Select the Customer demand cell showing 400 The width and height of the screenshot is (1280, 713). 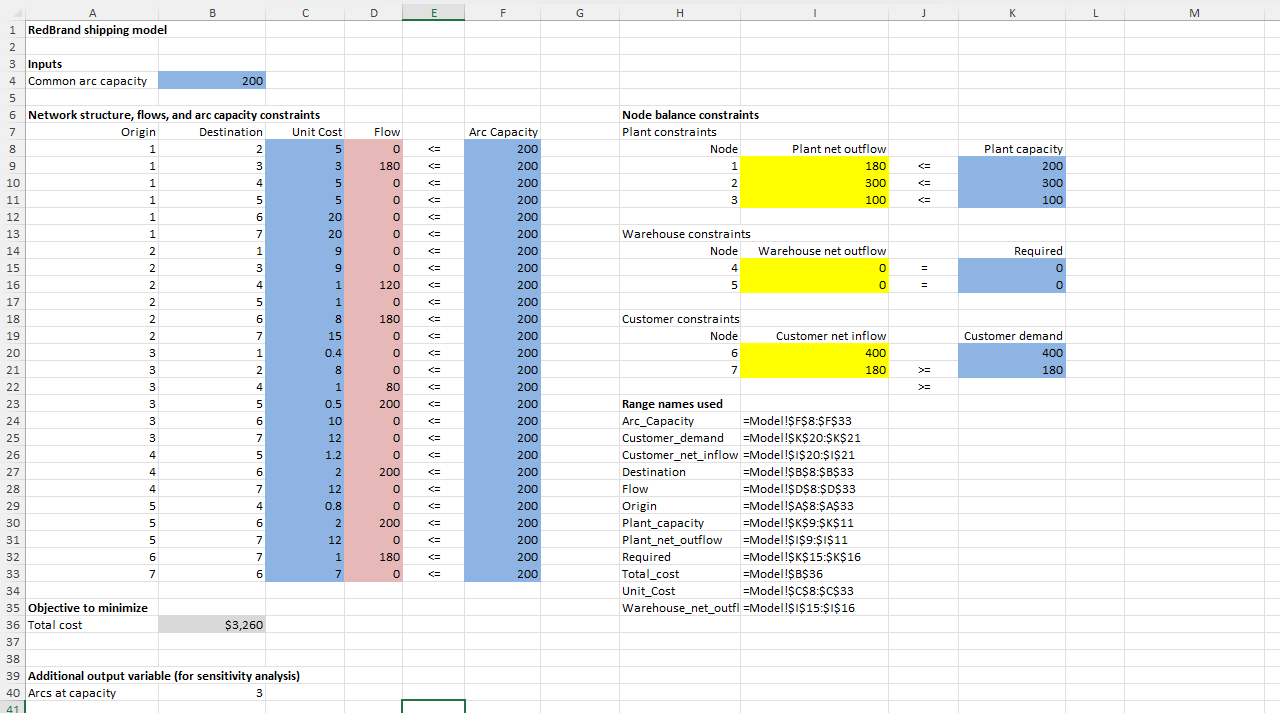coord(1011,352)
